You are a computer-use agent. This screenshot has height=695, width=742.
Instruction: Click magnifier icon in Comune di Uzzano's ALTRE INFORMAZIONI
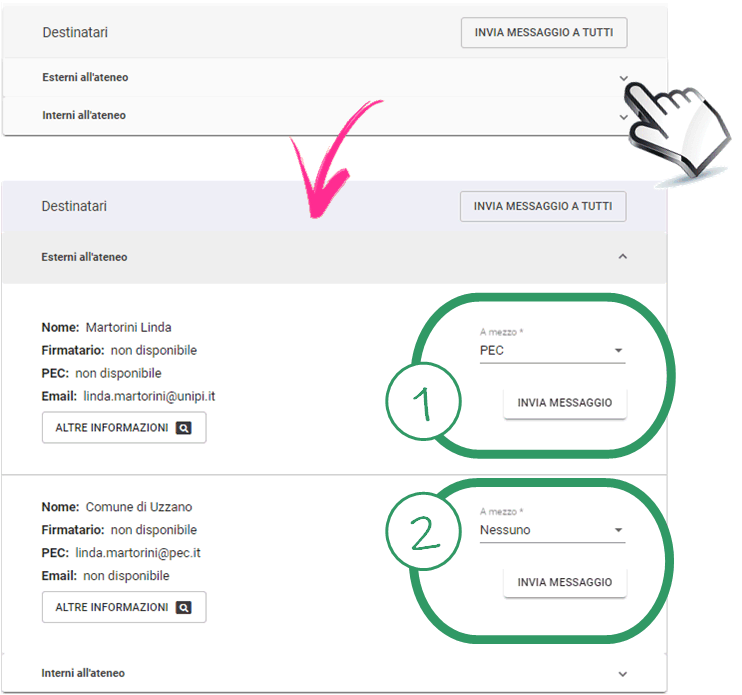pyautogui.click(x=184, y=607)
